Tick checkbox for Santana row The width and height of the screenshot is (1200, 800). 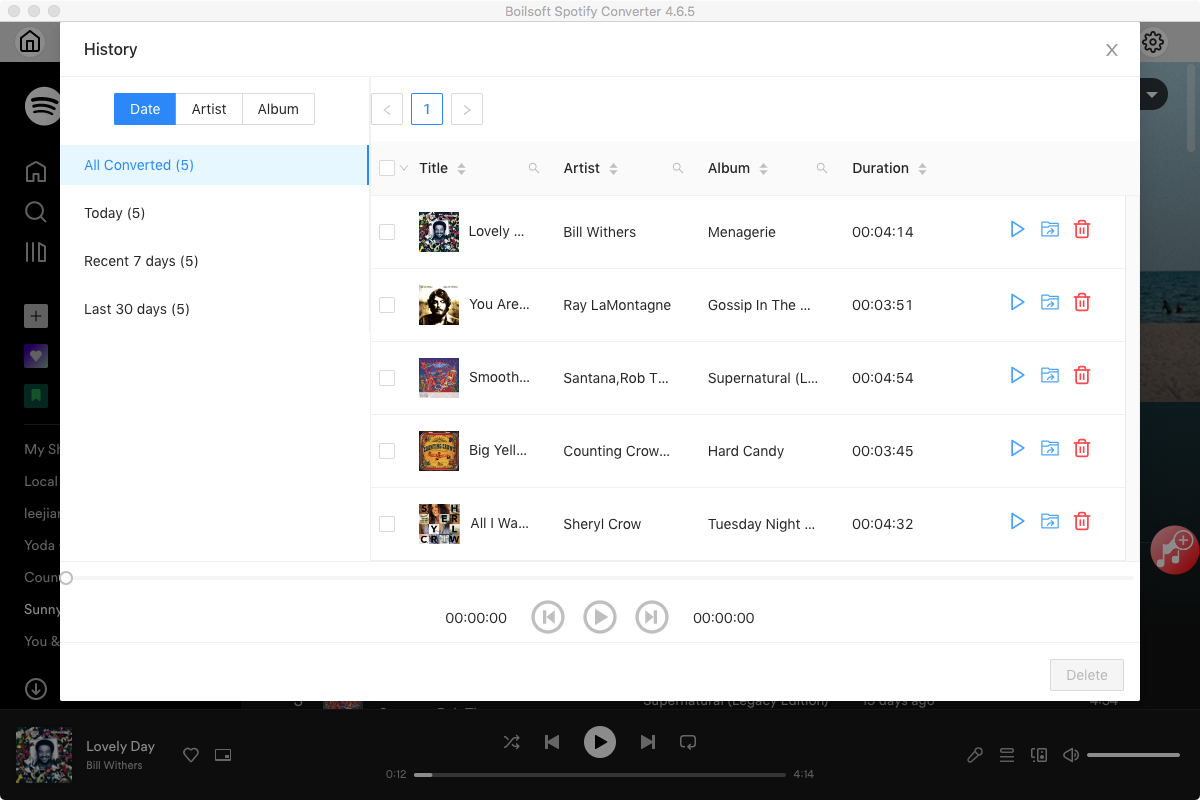click(387, 378)
